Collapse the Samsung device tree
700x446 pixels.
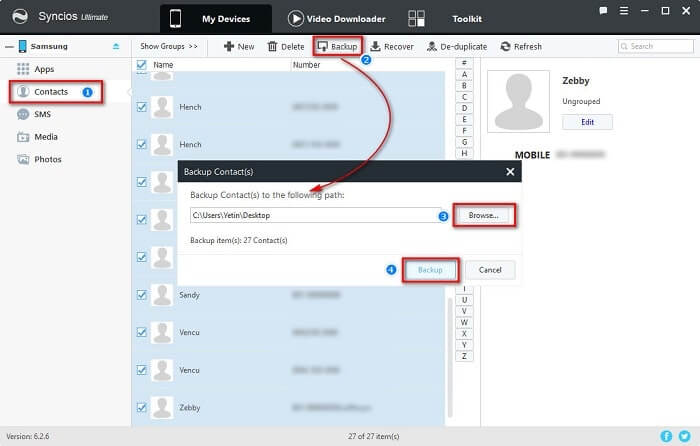[9, 46]
